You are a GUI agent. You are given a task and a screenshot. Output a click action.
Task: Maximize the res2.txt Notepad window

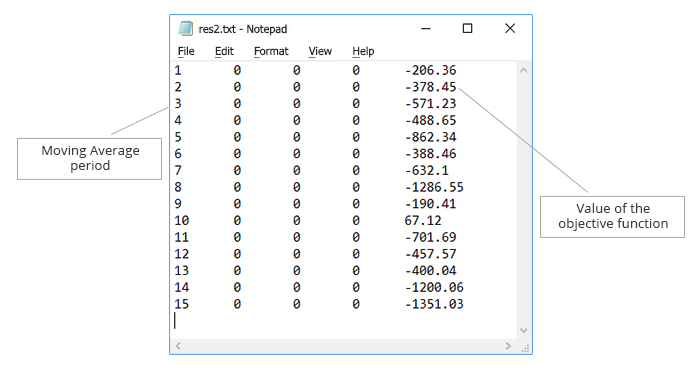[x=467, y=29]
